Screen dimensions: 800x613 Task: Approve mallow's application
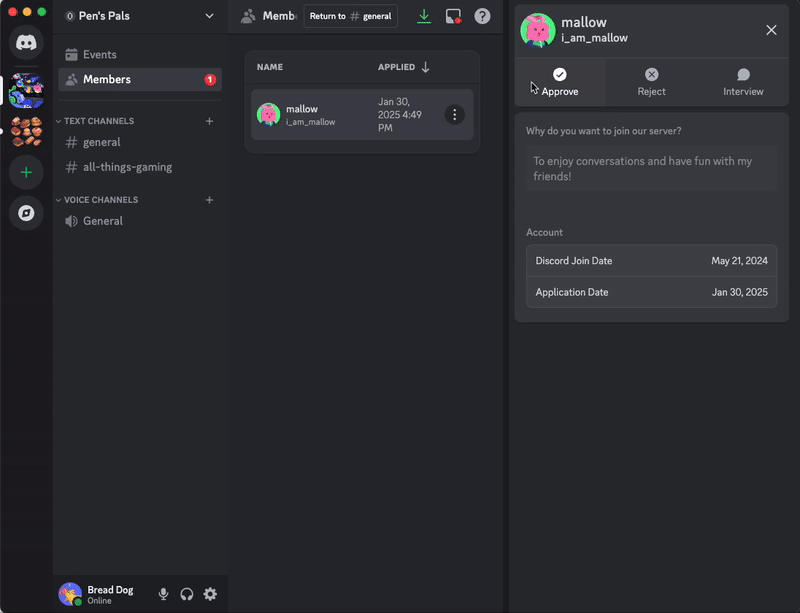[x=560, y=82]
